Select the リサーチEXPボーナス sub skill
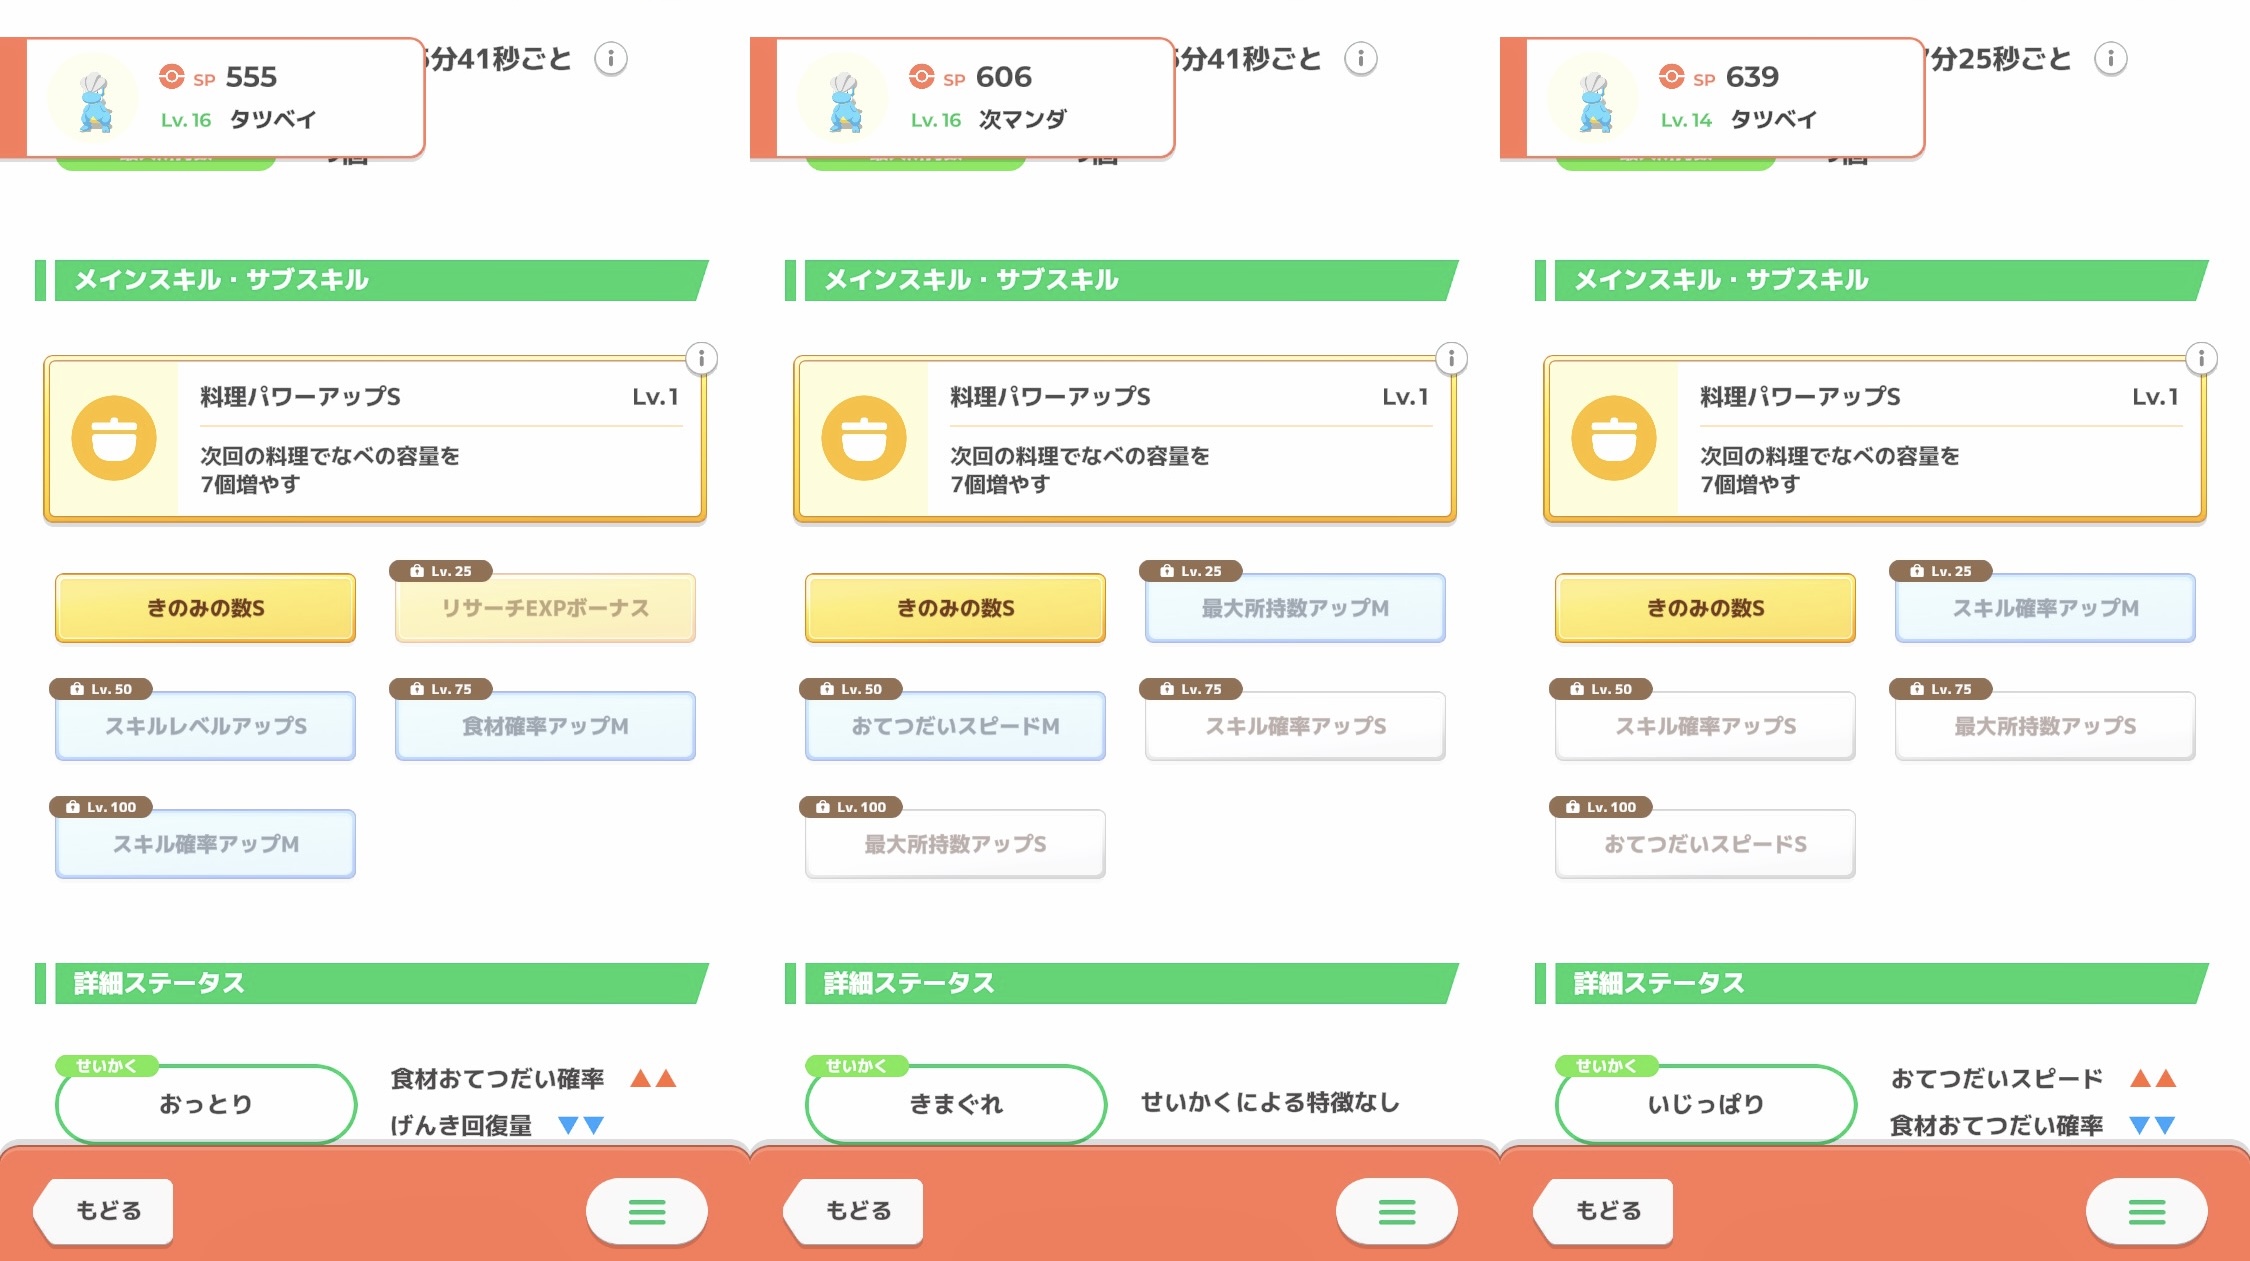 click(545, 608)
